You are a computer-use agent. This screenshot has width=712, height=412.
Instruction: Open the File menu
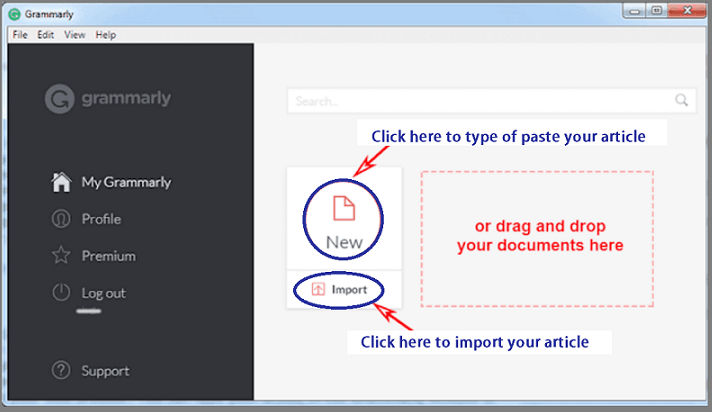pyautogui.click(x=20, y=35)
